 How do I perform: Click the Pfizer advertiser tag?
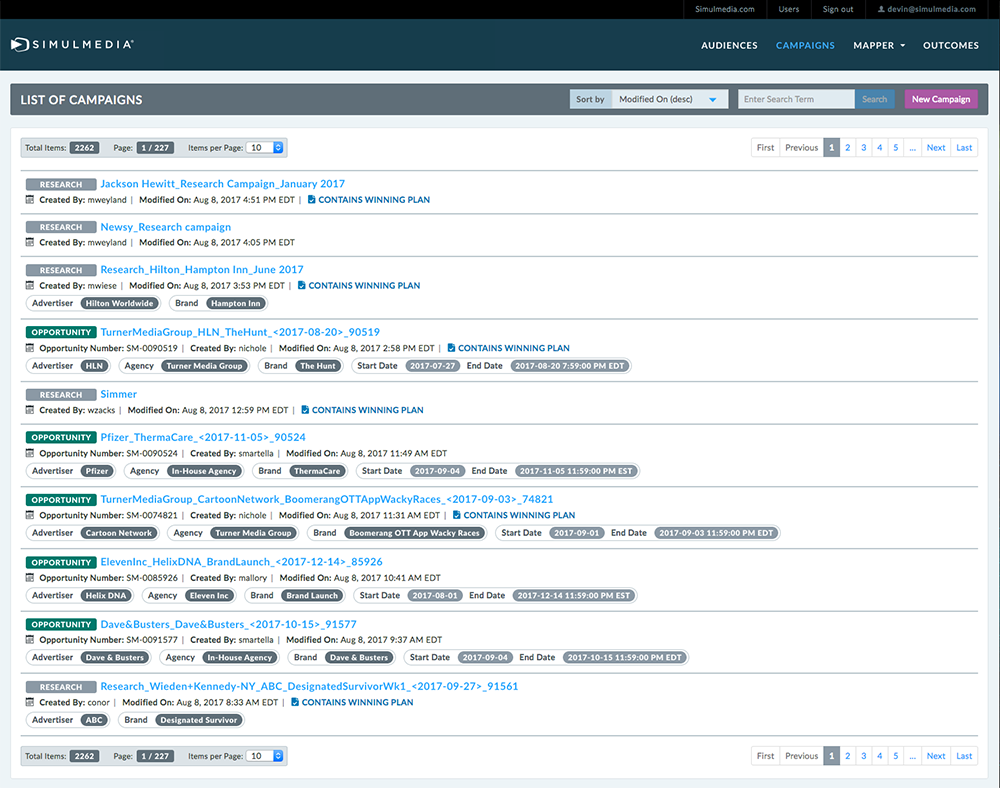click(97, 471)
